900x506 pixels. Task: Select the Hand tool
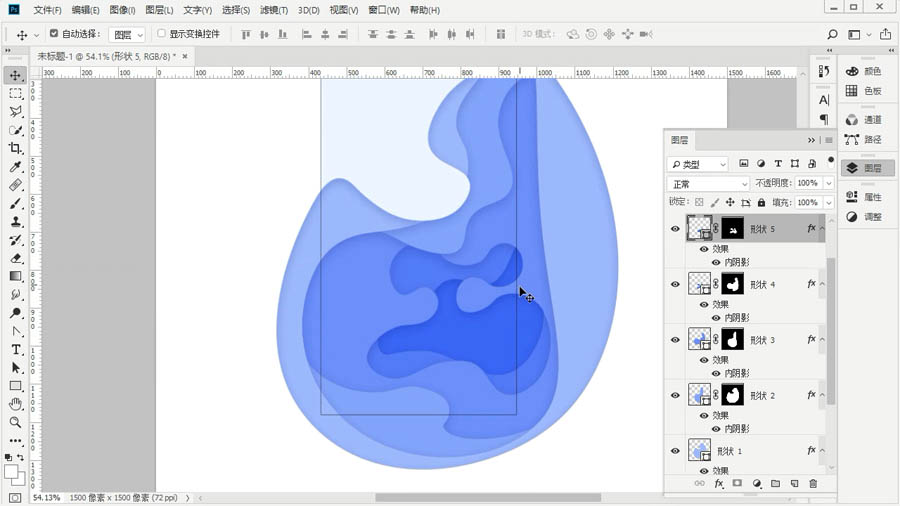click(x=16, y=404)
